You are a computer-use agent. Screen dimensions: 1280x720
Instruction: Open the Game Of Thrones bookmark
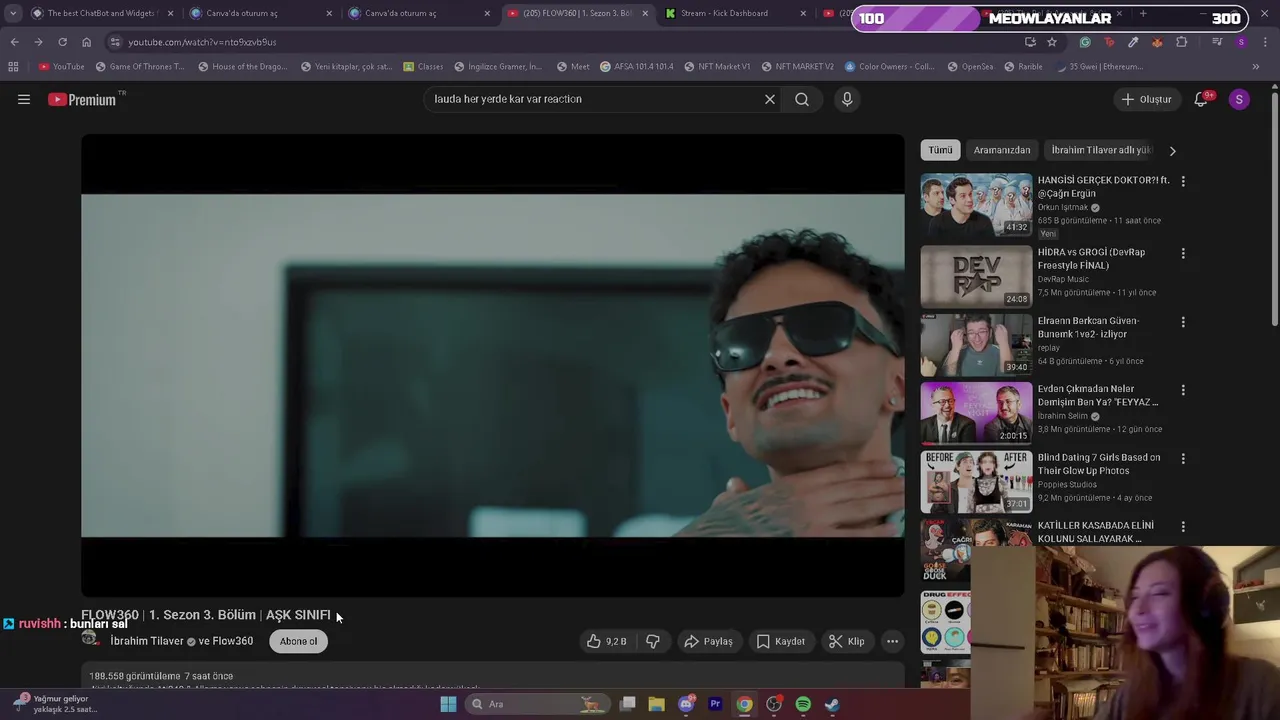140,67
